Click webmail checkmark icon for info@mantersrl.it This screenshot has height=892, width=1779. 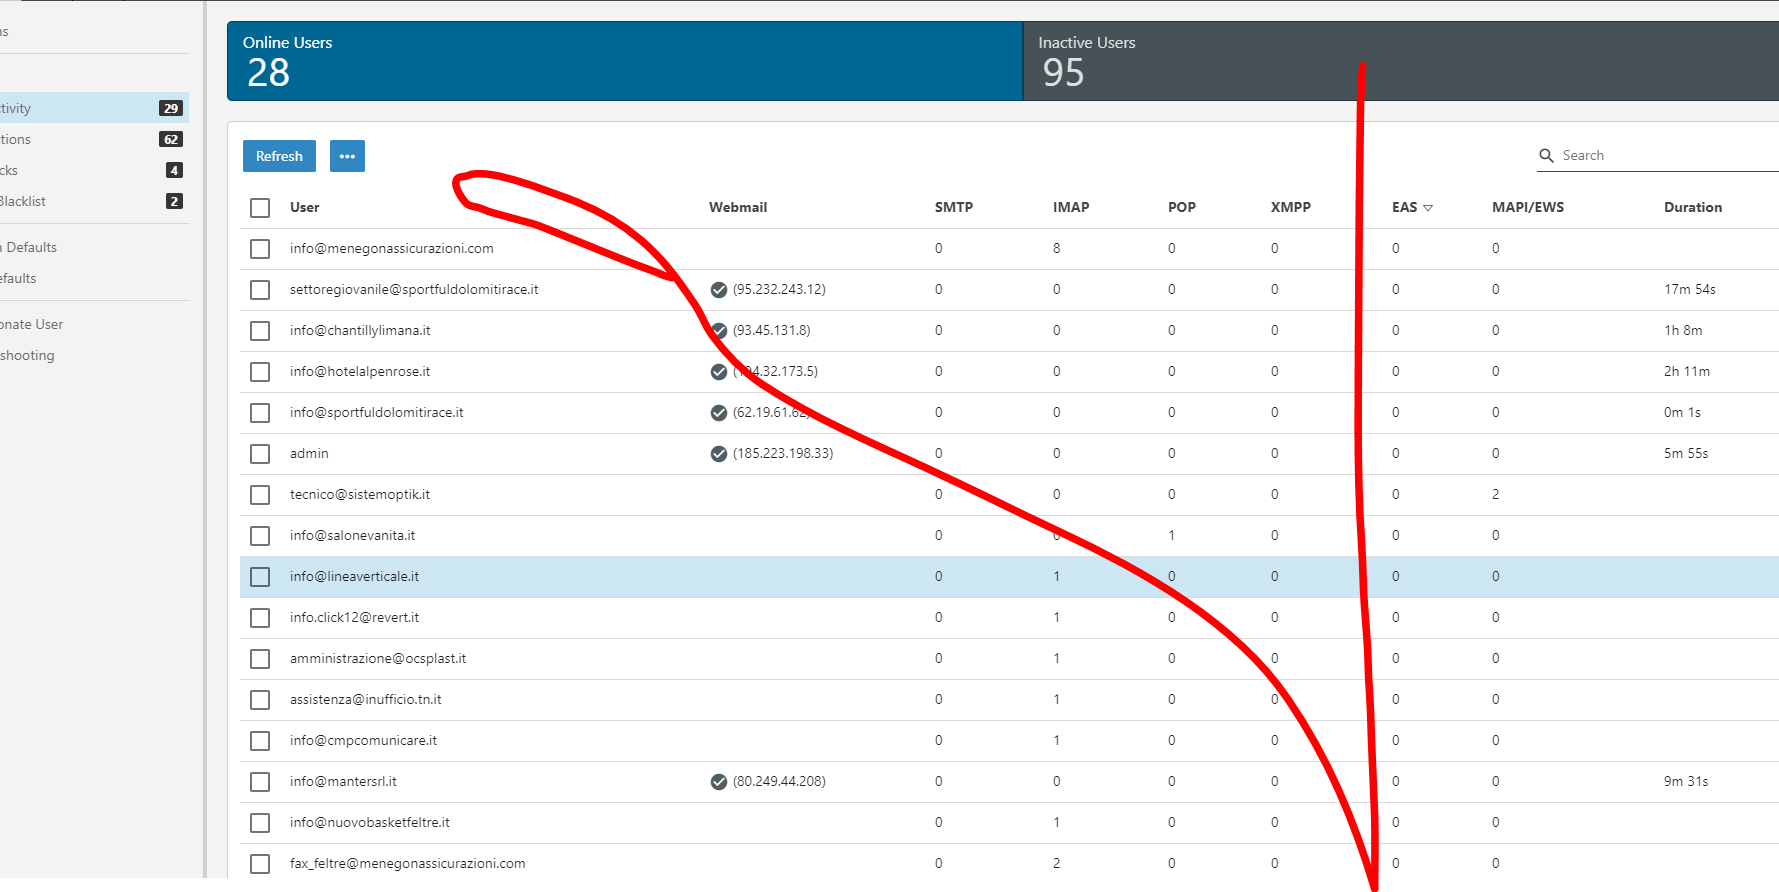click(718, 782)
